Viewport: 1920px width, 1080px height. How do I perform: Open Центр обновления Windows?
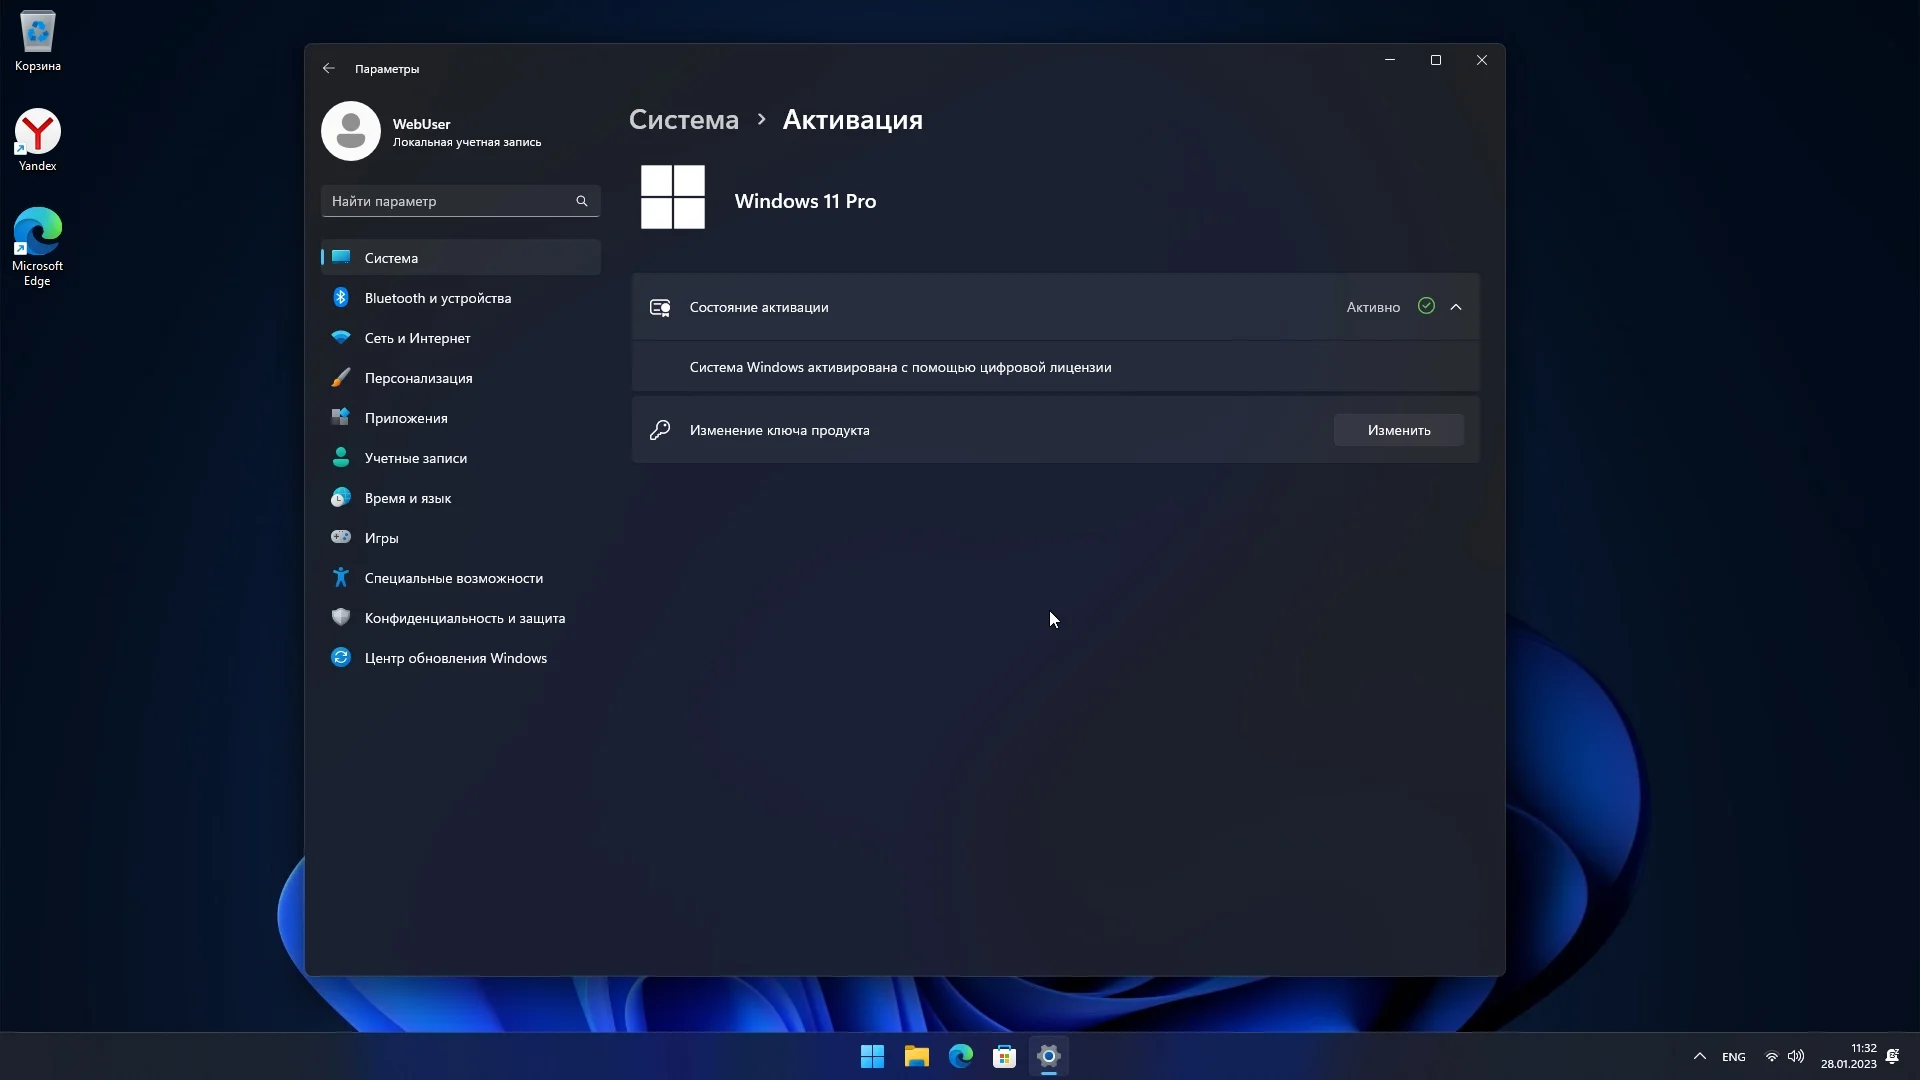(x=455, y=658)
